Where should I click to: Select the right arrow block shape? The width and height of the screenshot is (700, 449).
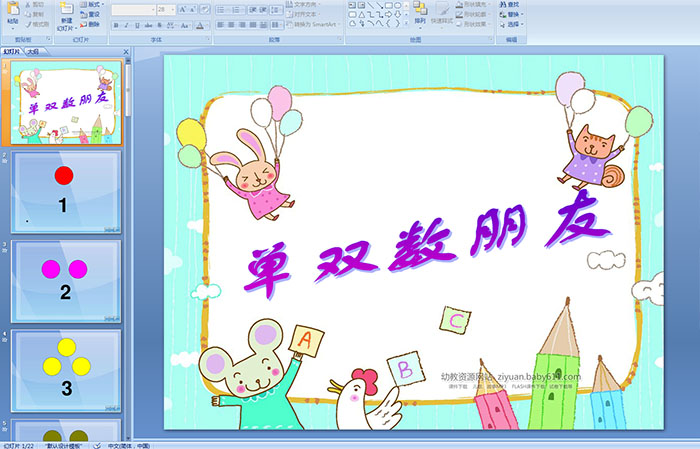point(388,15)
